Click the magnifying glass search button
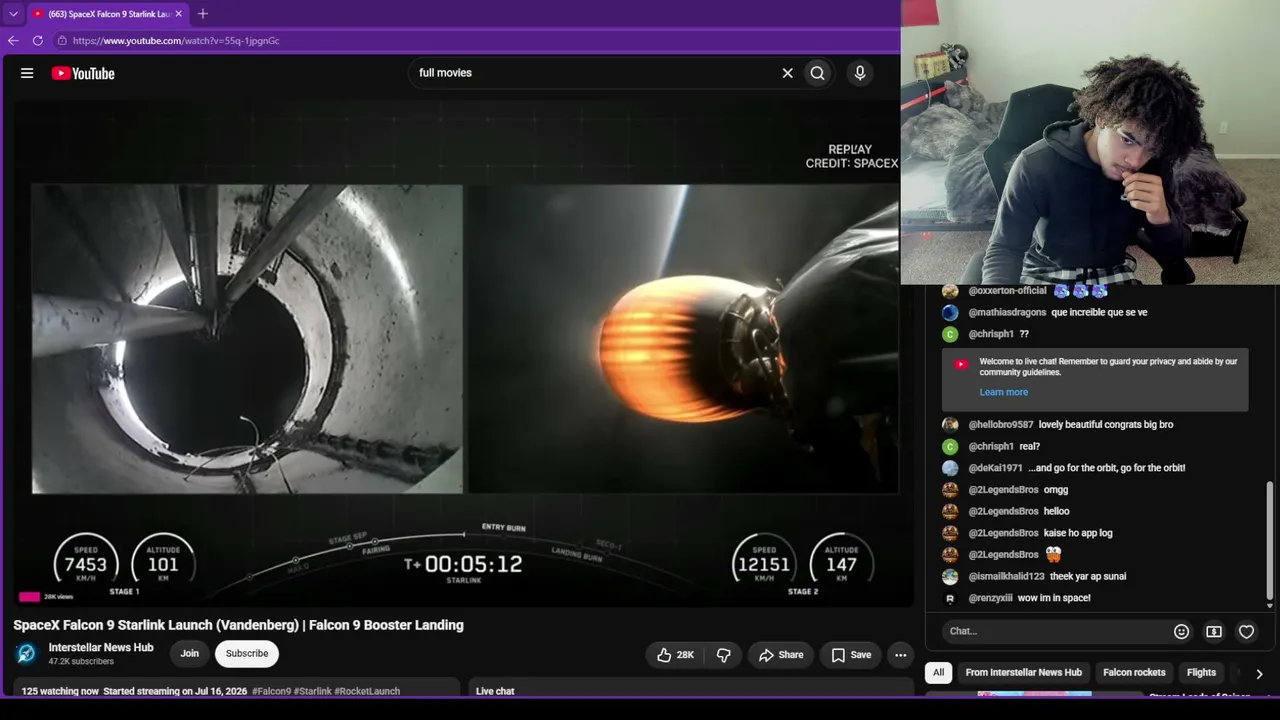This screenshot has height=720, width=1280. click(818, 73)
